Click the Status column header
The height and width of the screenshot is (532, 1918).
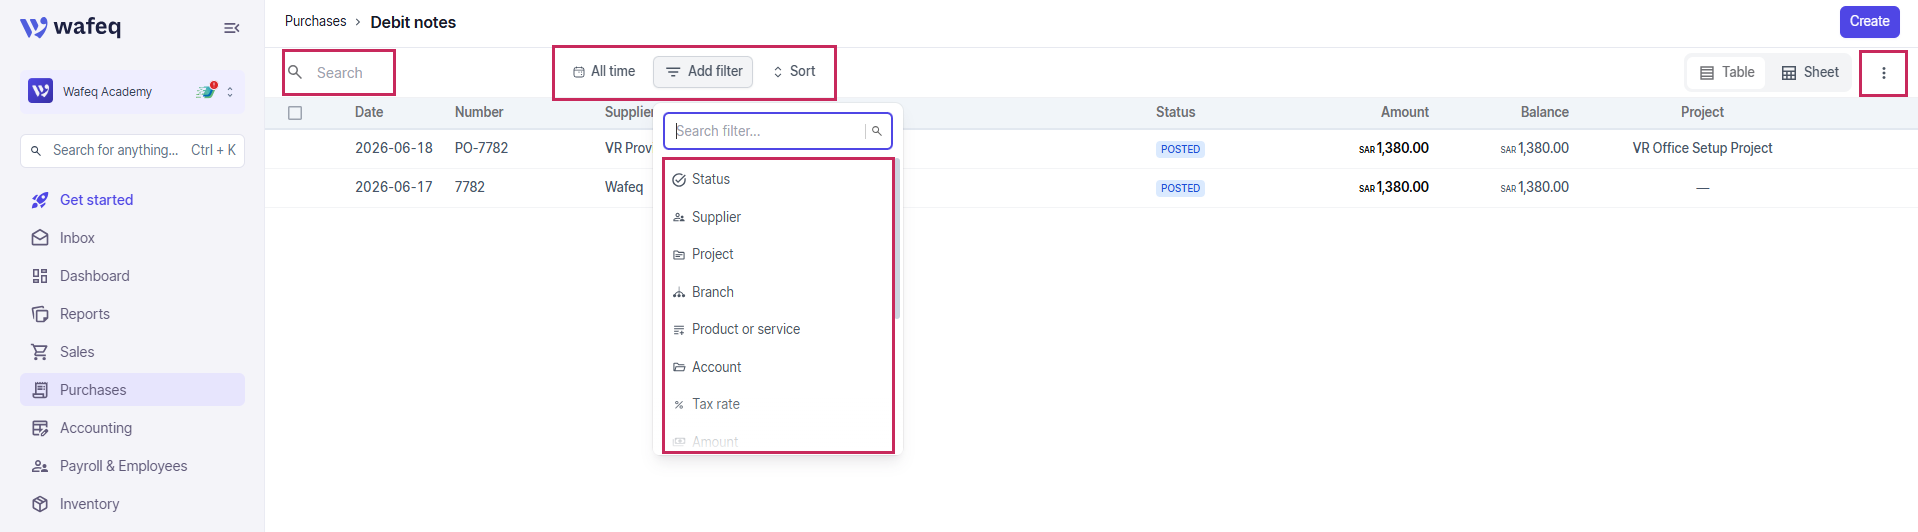tap(1175, 112)
